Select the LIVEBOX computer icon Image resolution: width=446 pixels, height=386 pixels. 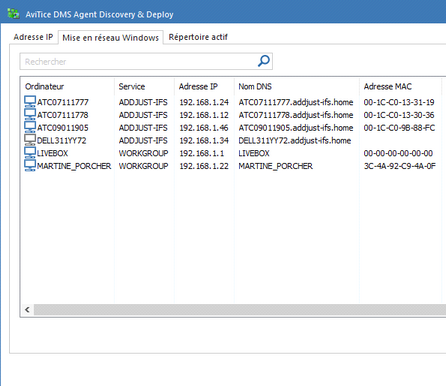point(30,153)
